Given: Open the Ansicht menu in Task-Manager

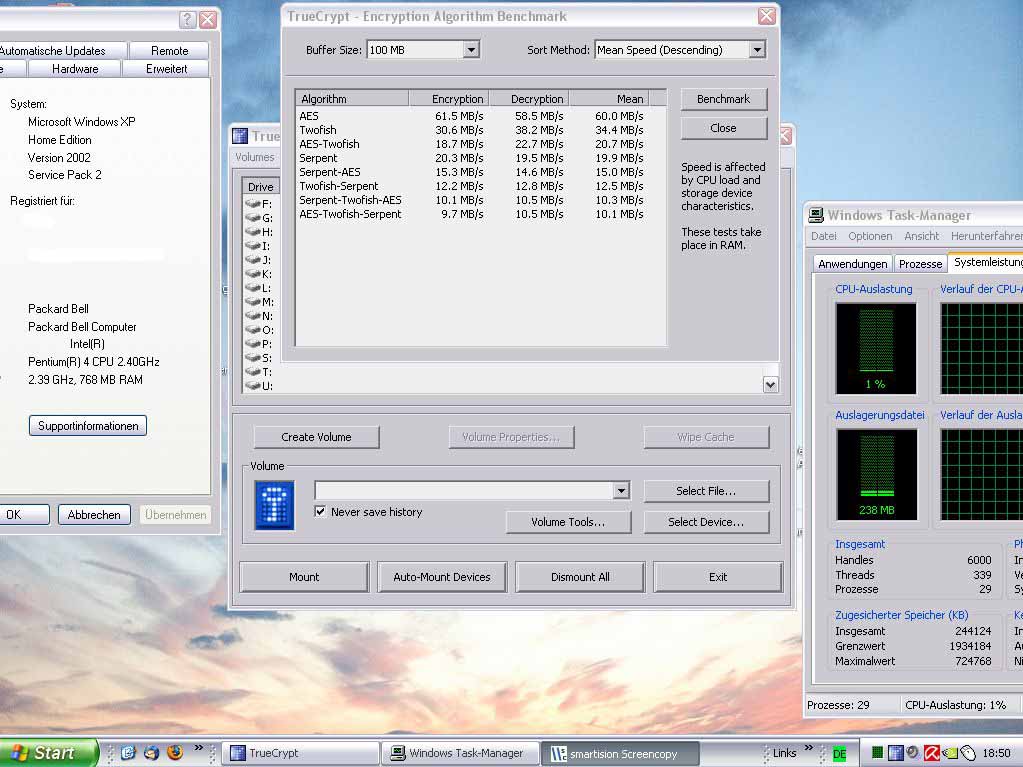Looking at the screenshot, I should coord(921,236).
